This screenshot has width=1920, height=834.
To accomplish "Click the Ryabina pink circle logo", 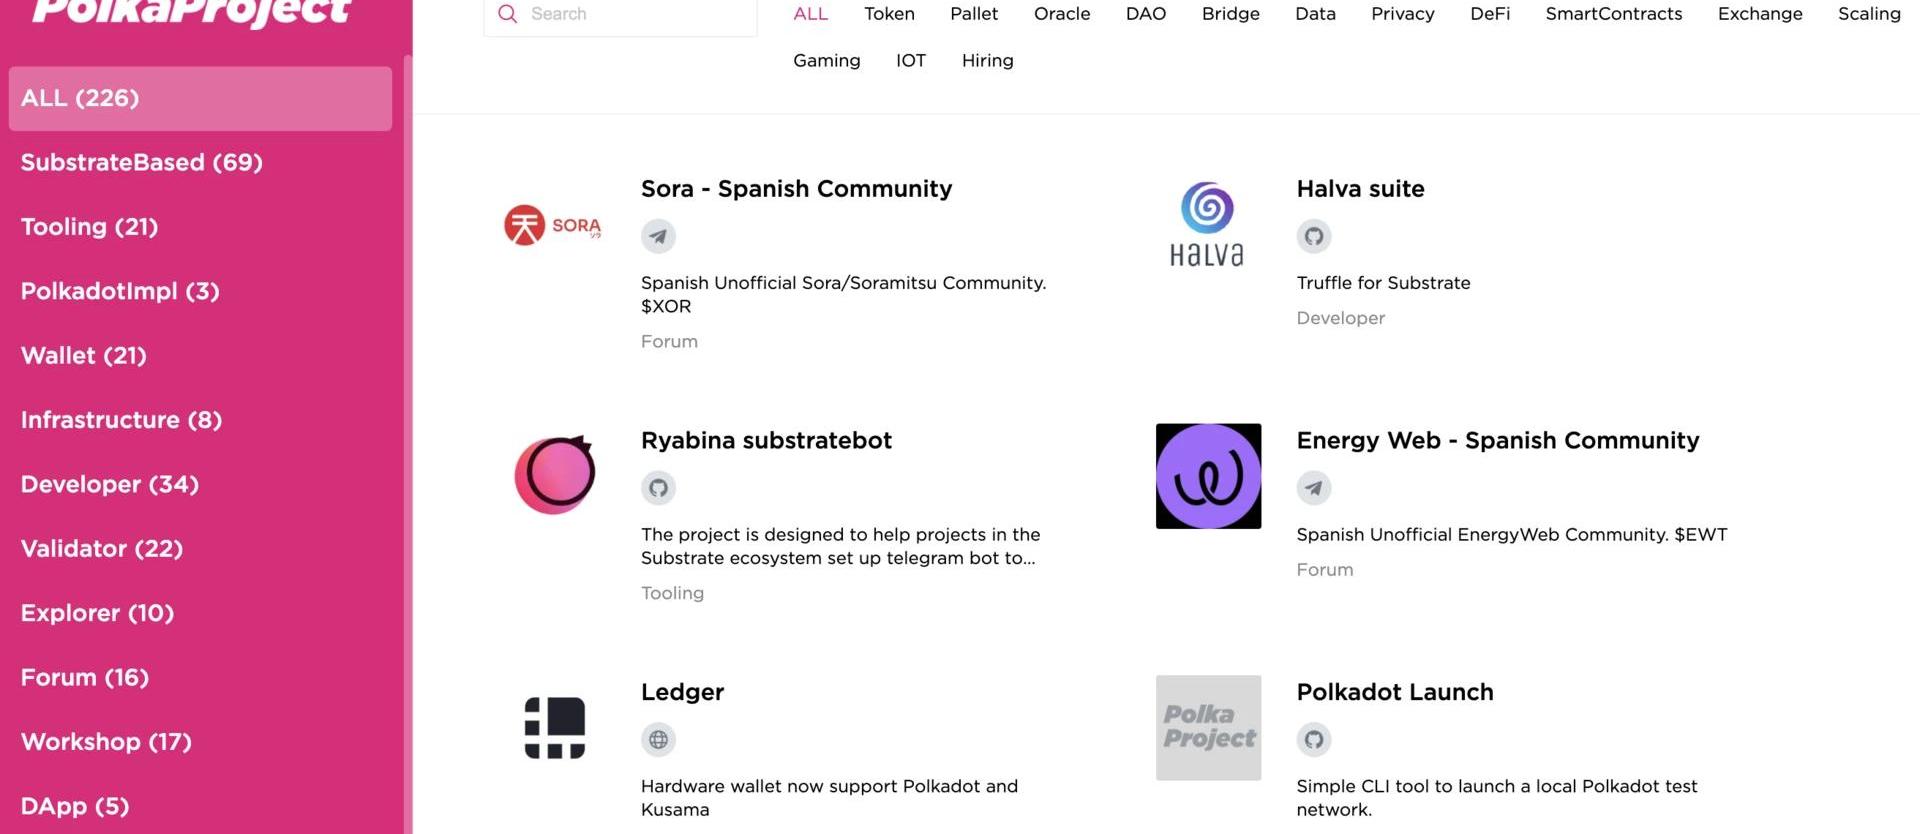I will pos(555,475).
